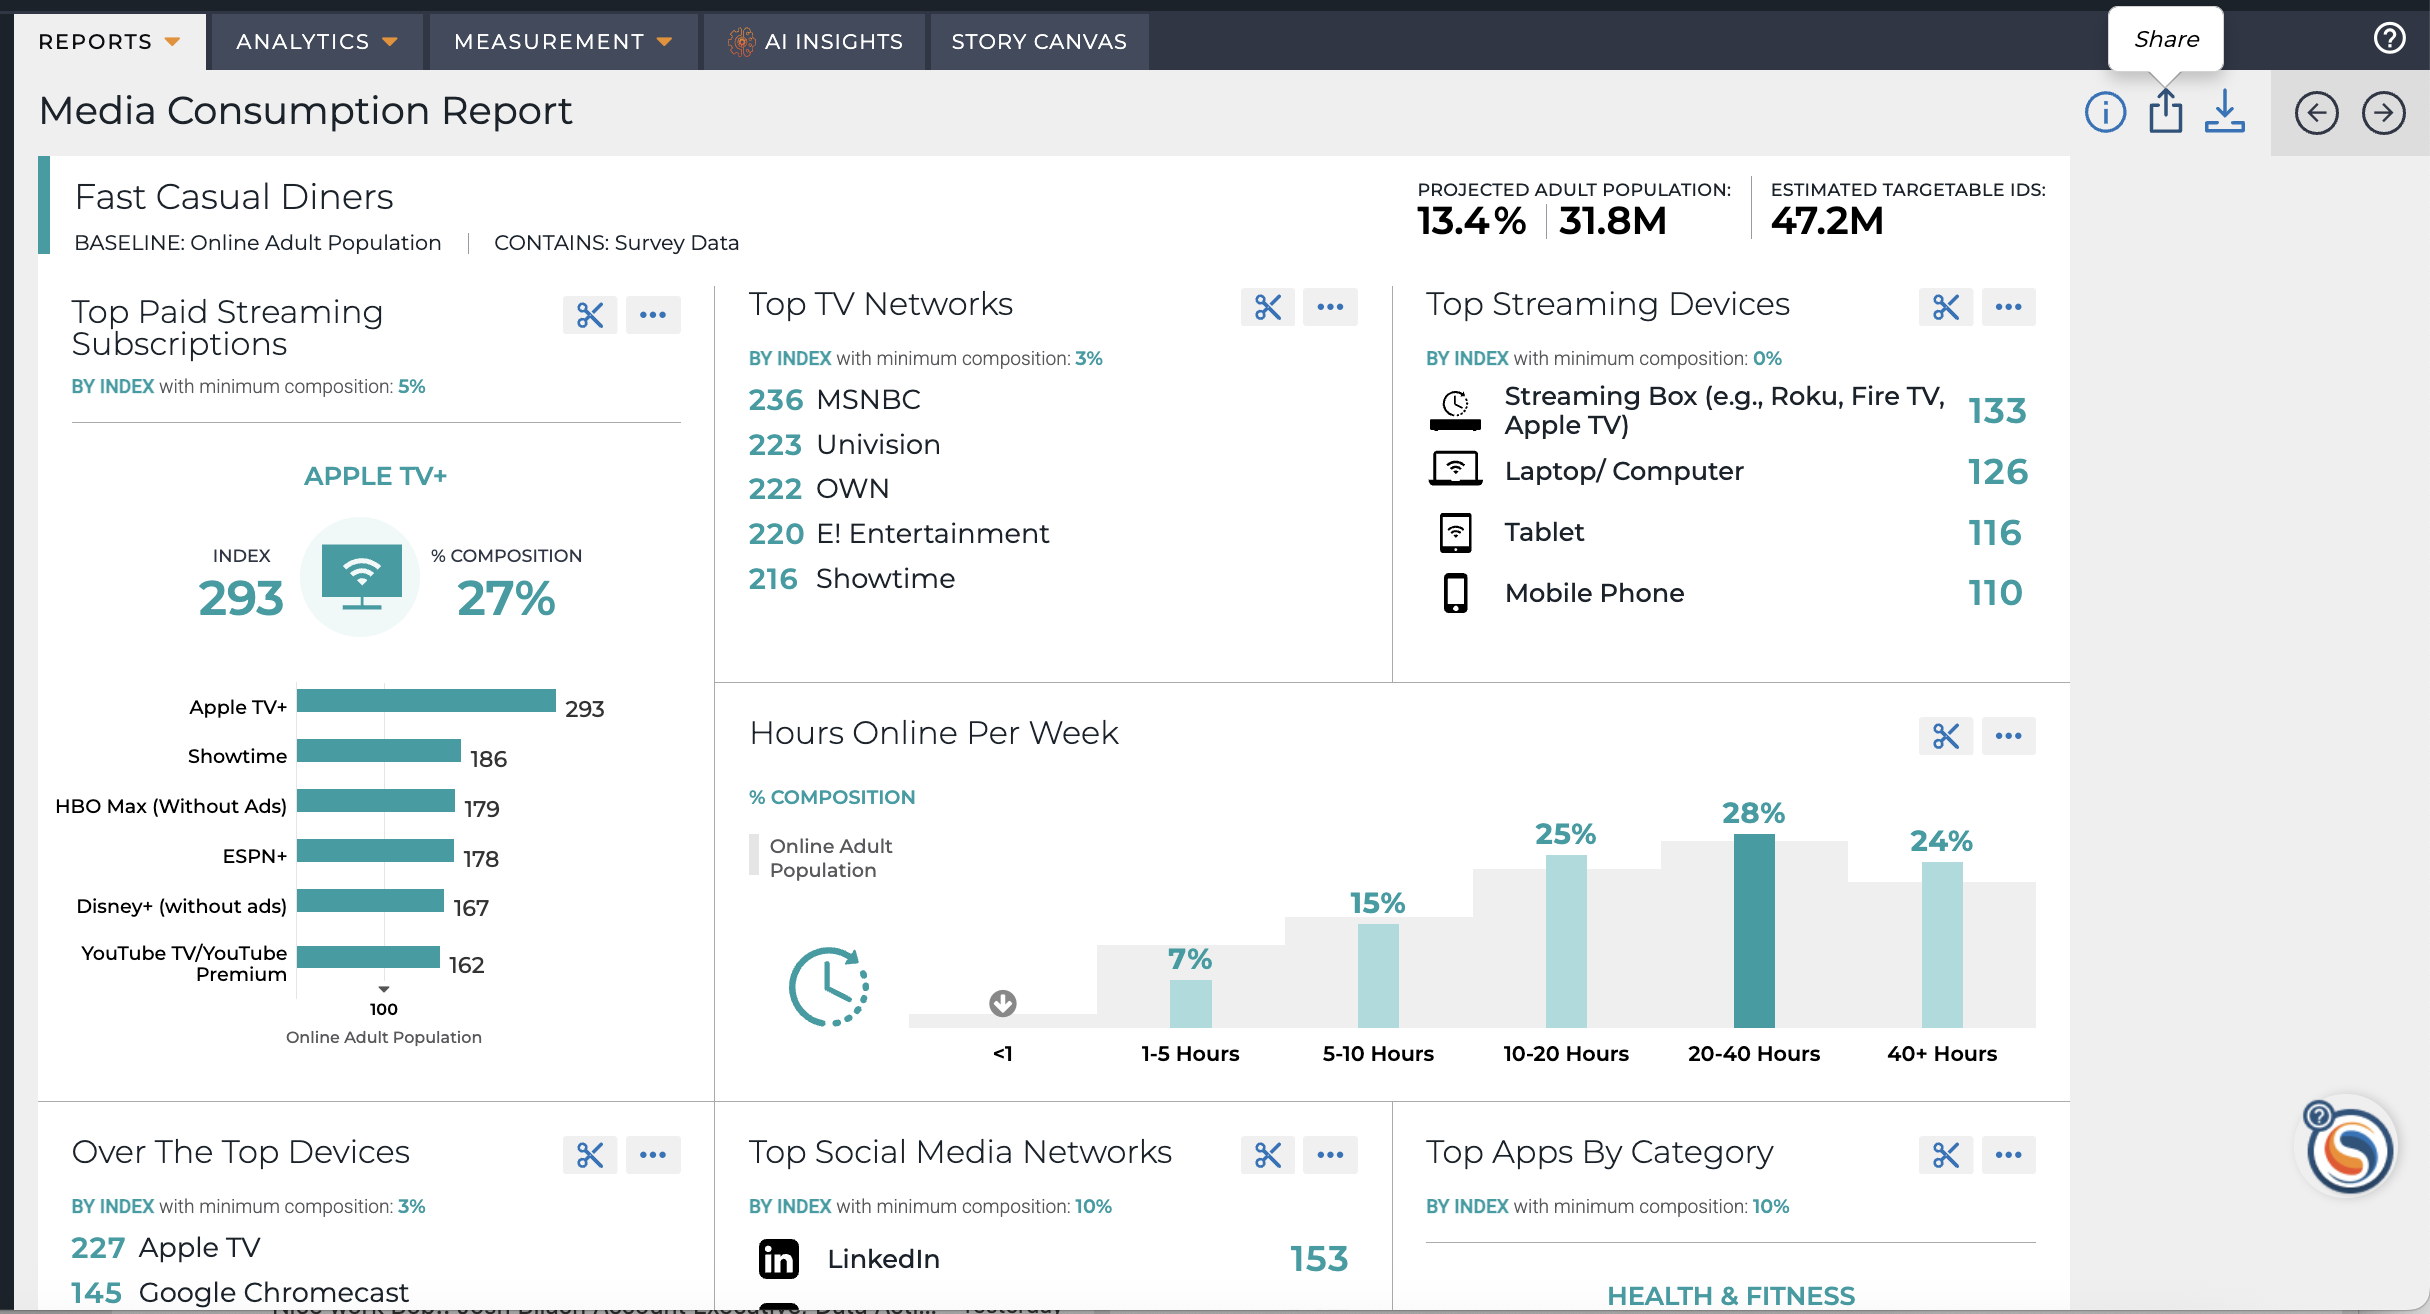Select the Showtime bar in subscriptions chart

click(x=379, y=750)
